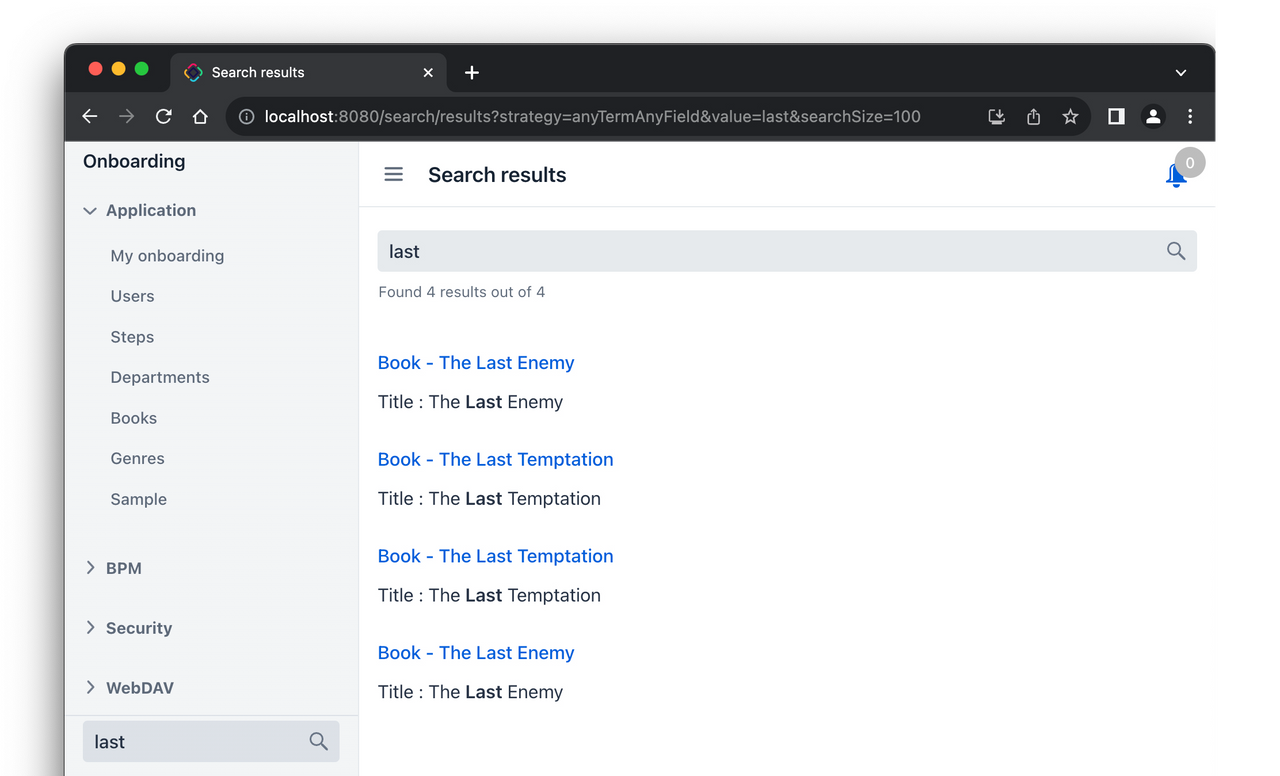Click the first Book - The Last Enemy link
Screen dimensions: 1280x776
point(475,362)
